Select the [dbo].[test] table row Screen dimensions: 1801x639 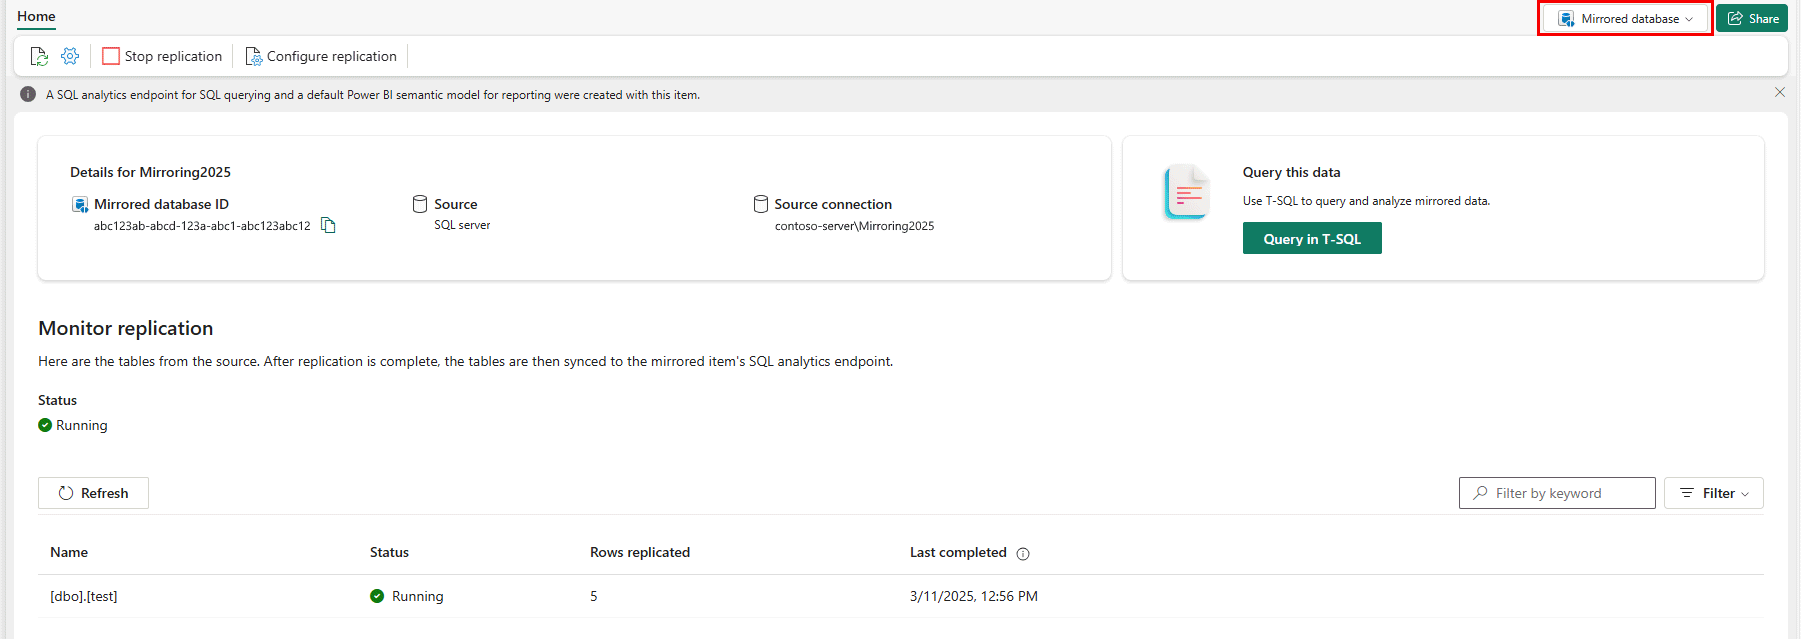click(84, 596)
